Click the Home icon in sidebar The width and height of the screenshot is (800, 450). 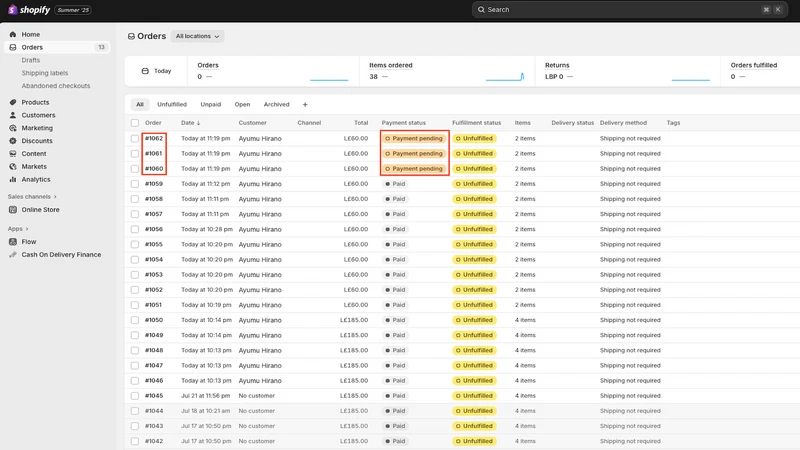(13, 34)
